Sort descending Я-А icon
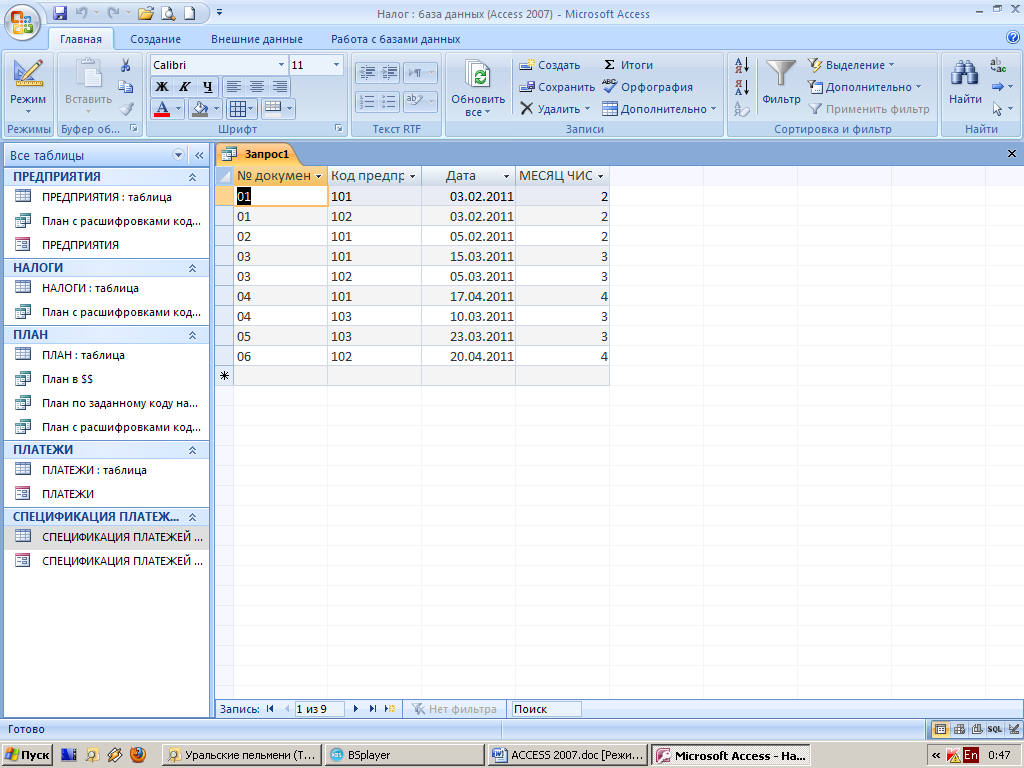 (742, 87)
